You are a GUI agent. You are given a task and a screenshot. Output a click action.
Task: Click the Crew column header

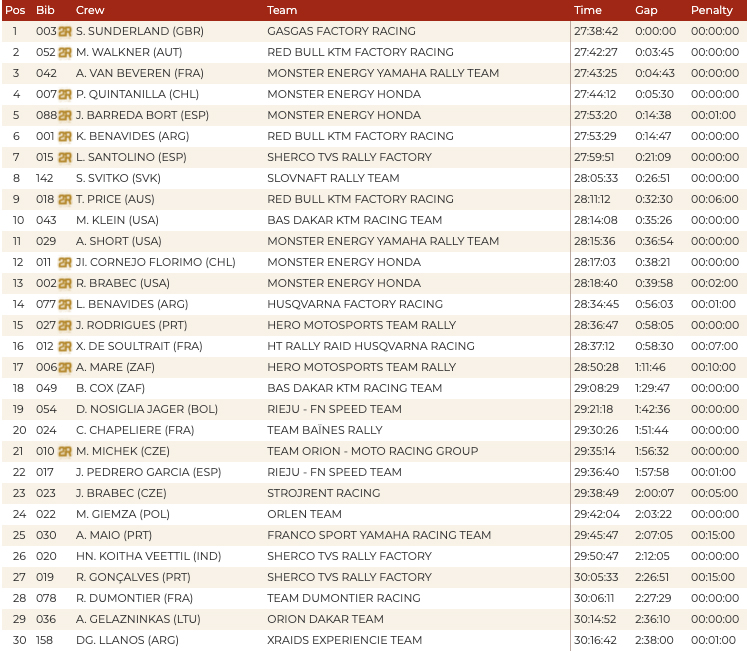click(90, 10)
